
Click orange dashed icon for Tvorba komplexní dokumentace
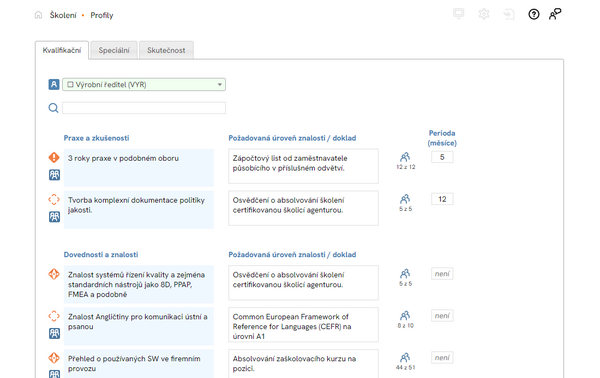54,199
